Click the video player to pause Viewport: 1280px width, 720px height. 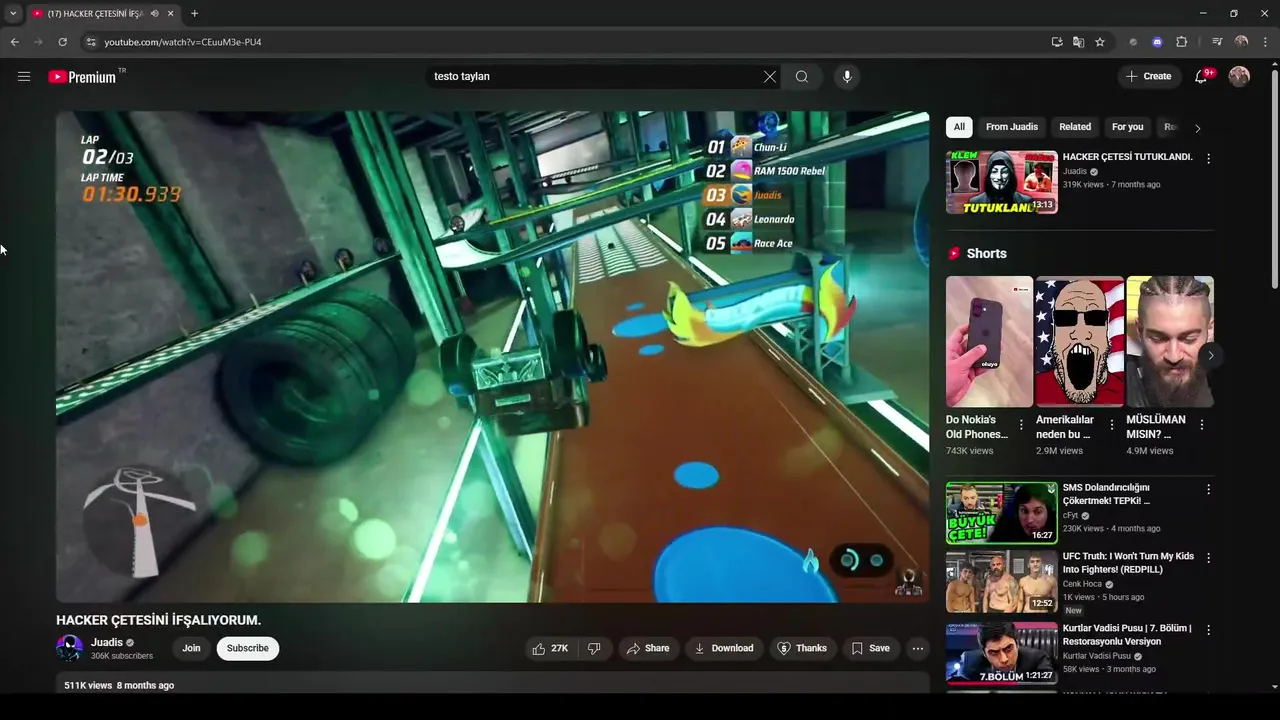[x=492, y=356]
